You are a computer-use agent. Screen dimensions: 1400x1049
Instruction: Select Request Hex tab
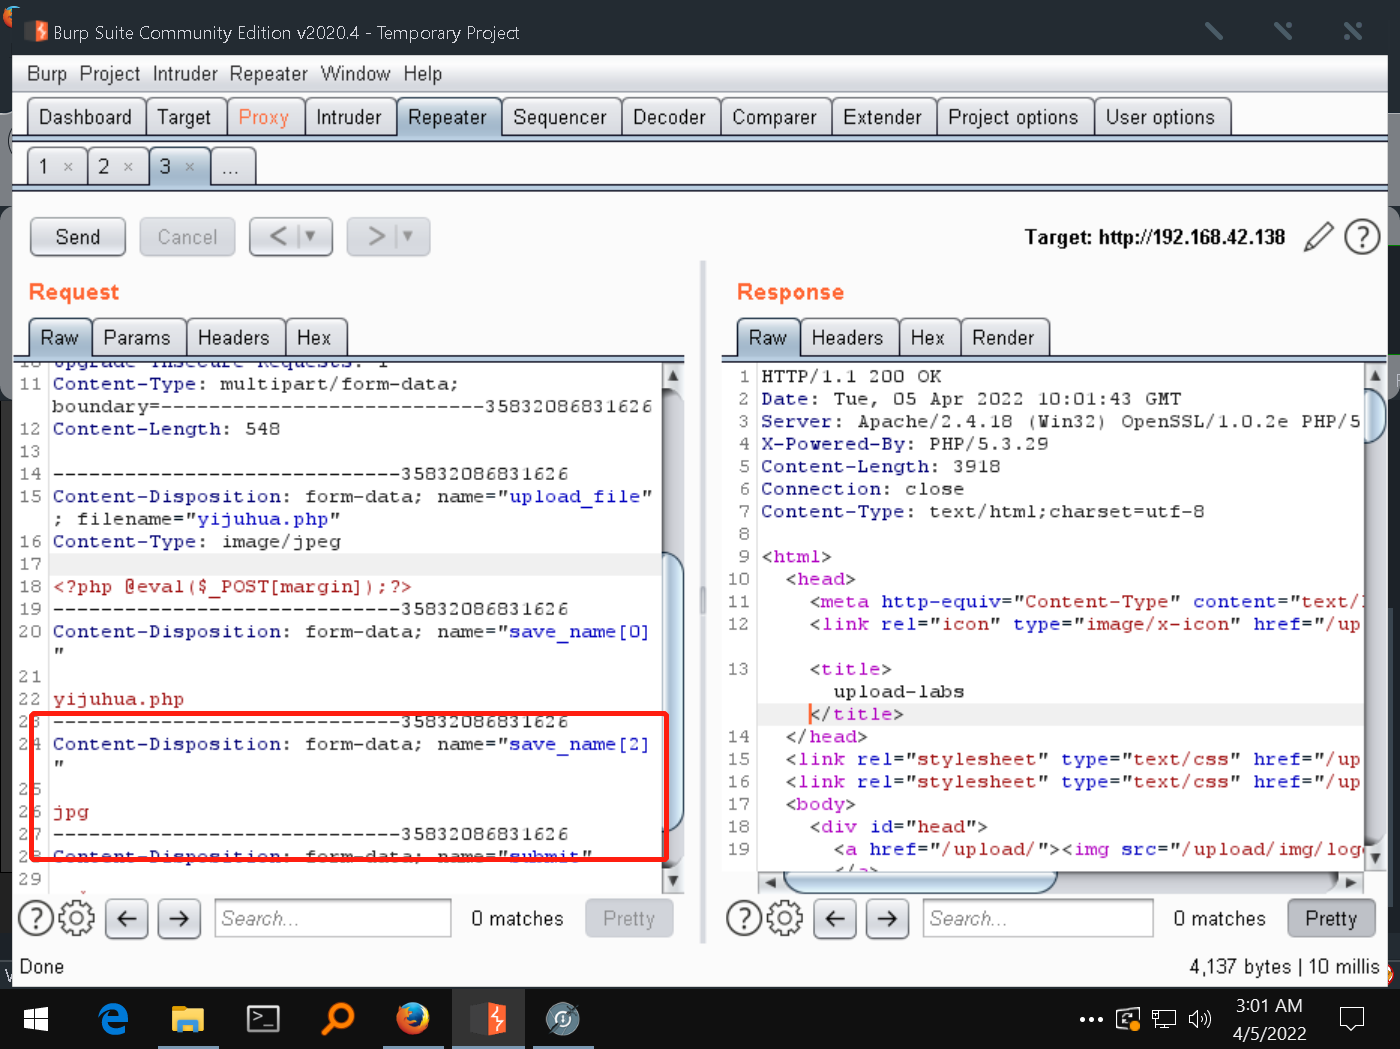click(314, 338)
